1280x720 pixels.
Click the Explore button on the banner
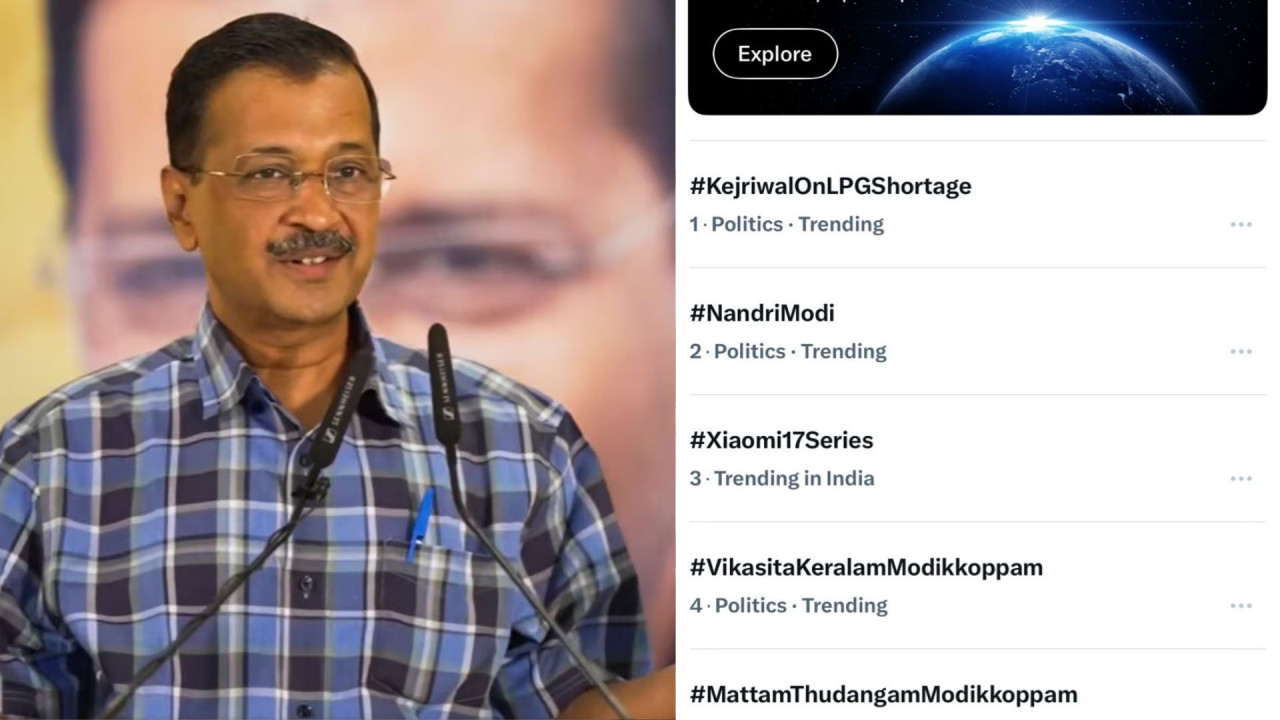pos(775,54)
